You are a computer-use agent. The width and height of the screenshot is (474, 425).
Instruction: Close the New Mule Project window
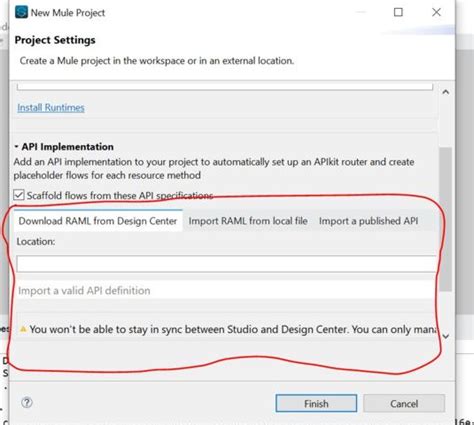tap(436, 12)
